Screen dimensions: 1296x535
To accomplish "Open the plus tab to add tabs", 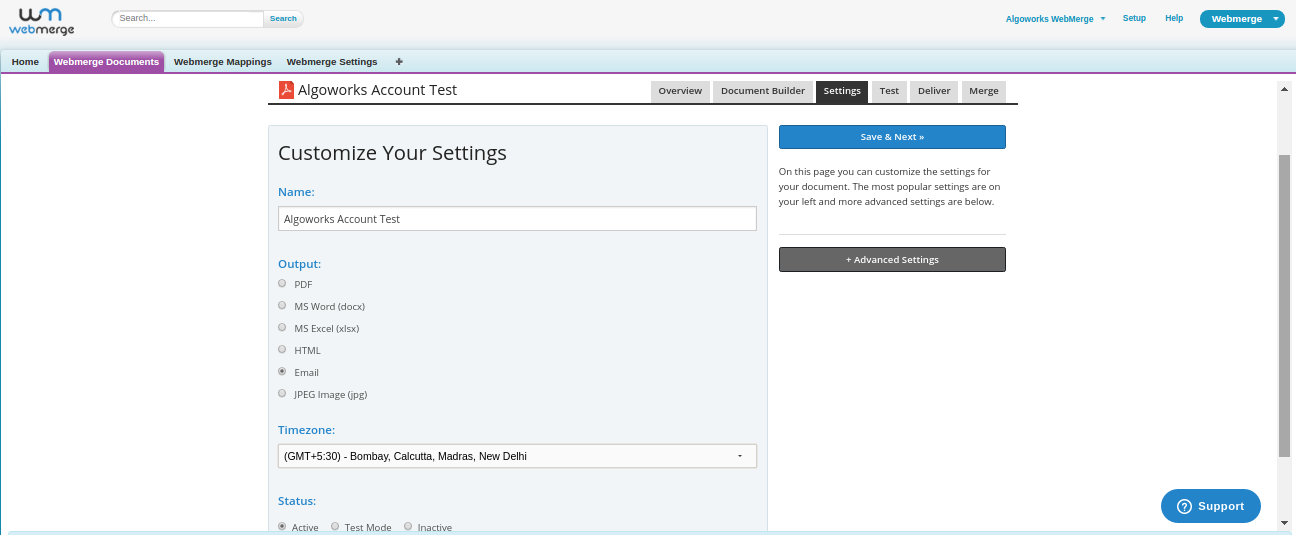I will coord(399,62).
